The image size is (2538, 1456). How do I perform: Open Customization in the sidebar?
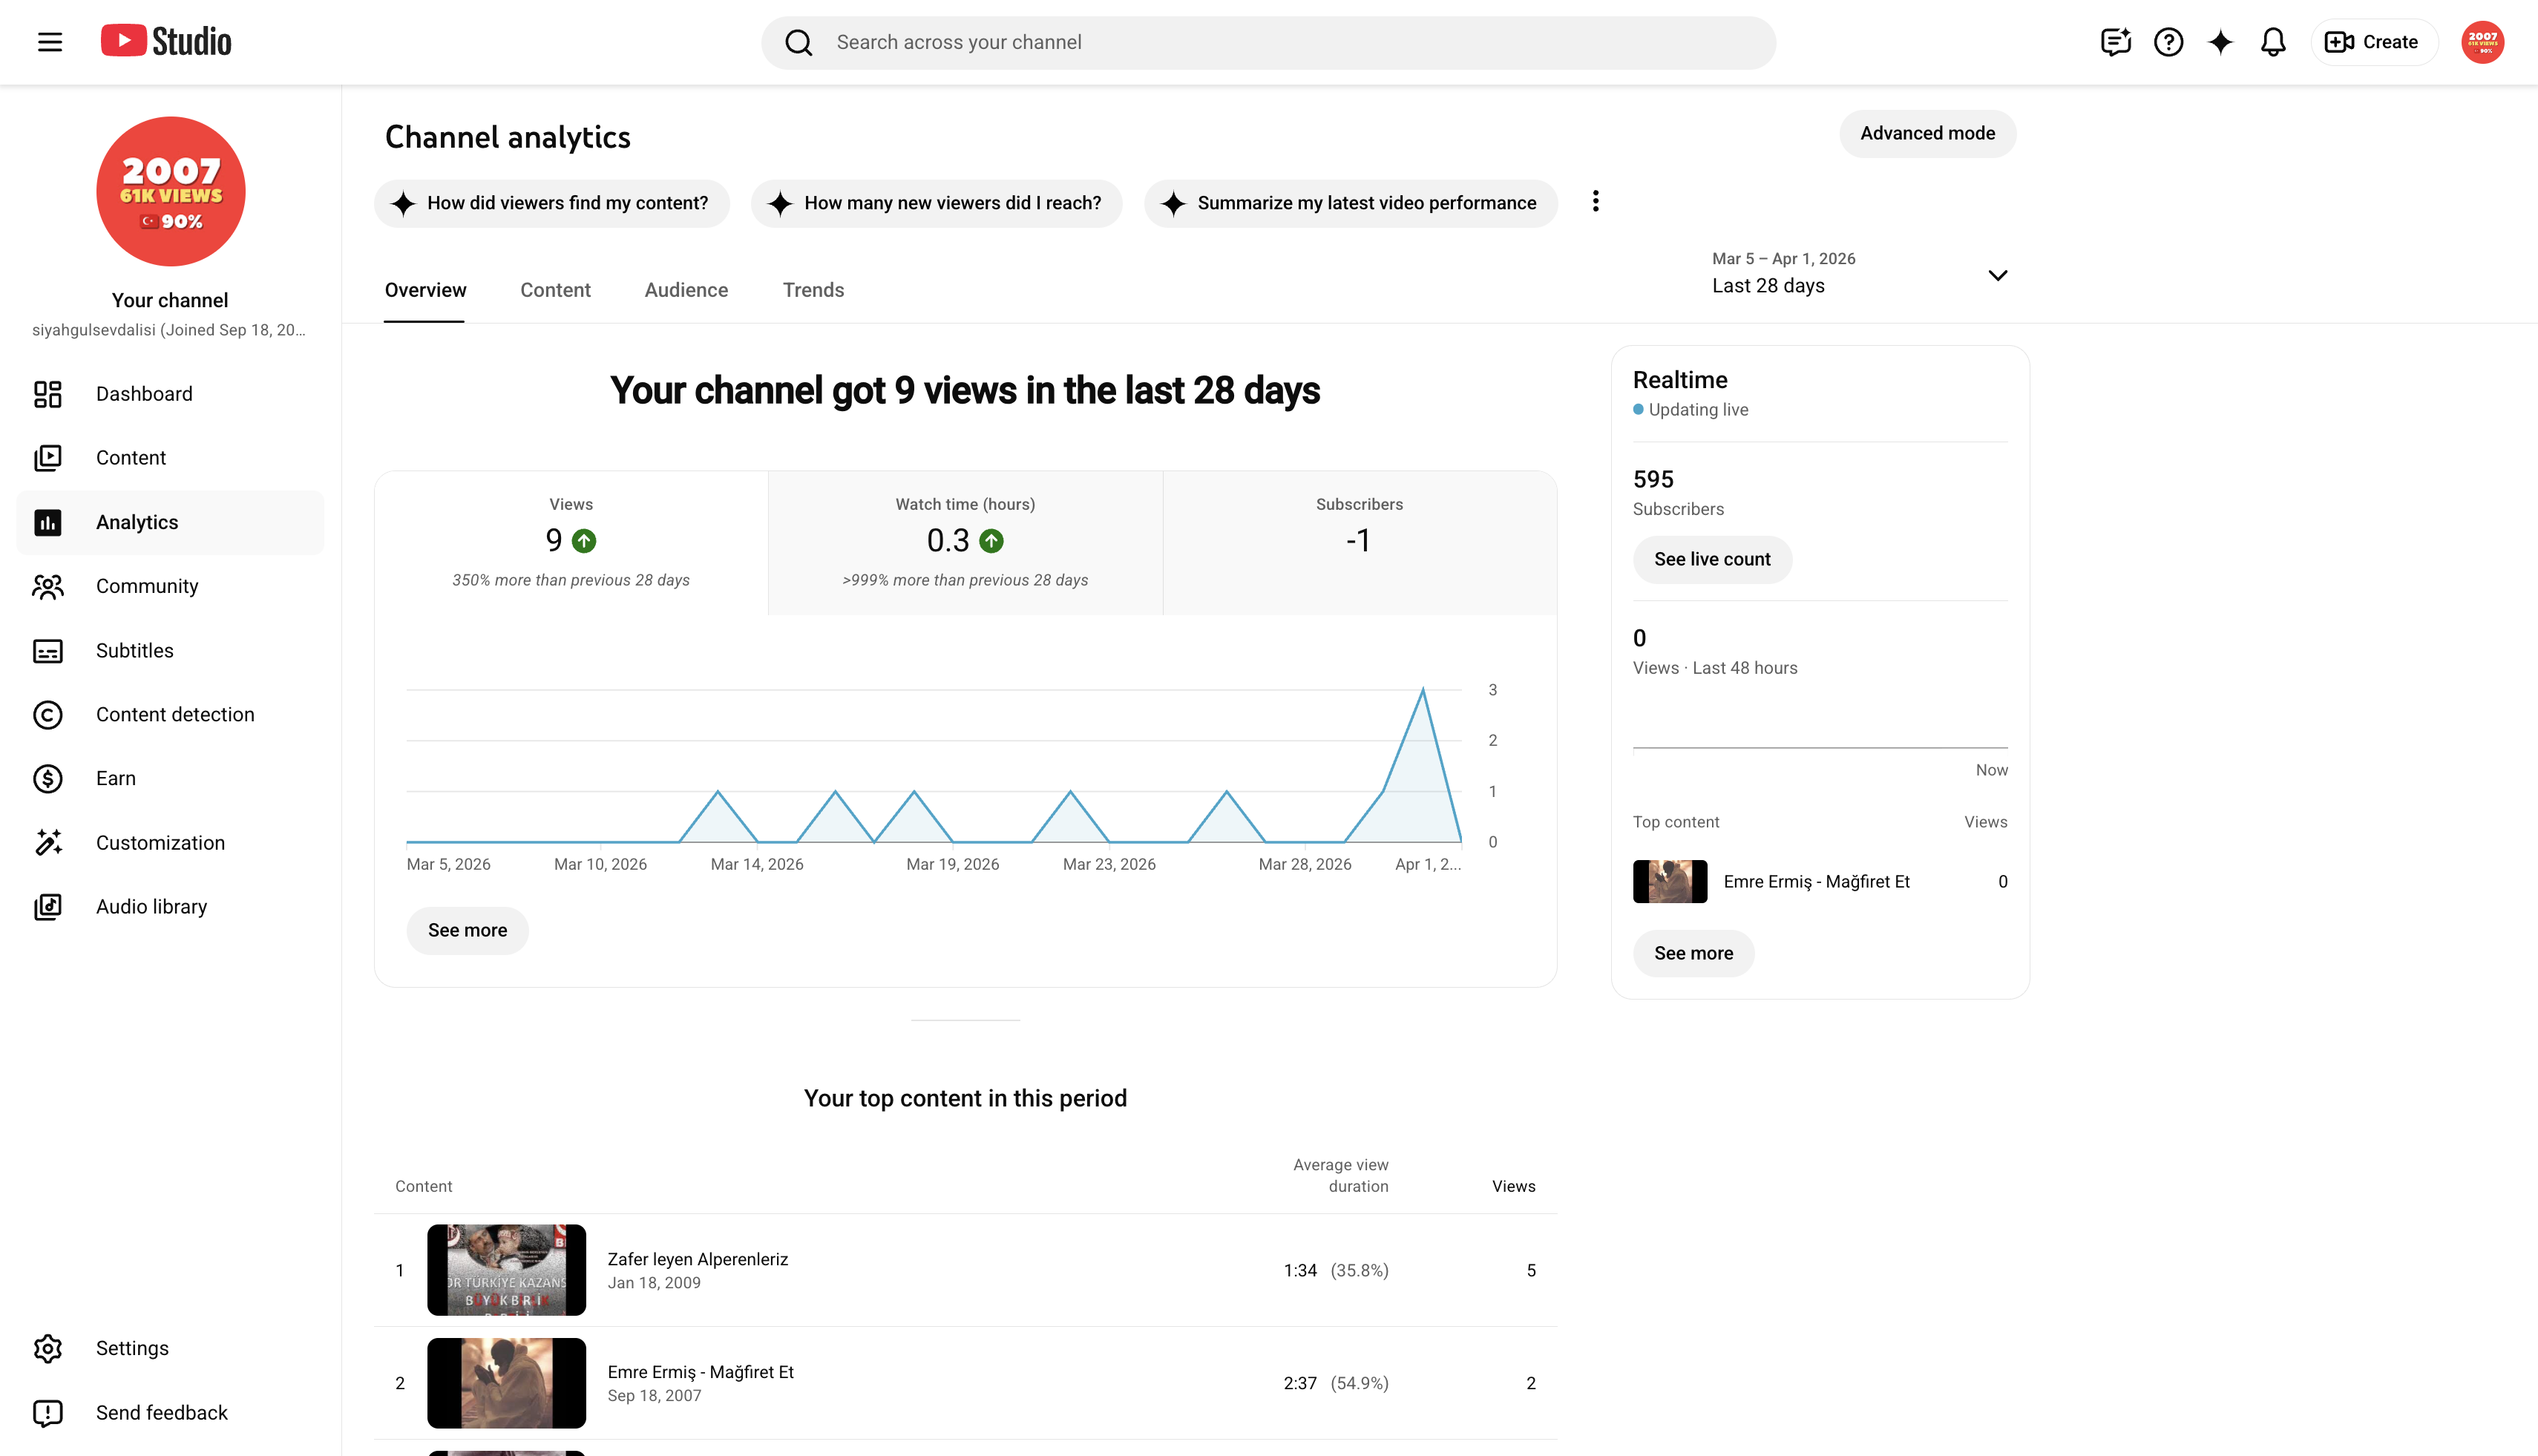(170, 843)
